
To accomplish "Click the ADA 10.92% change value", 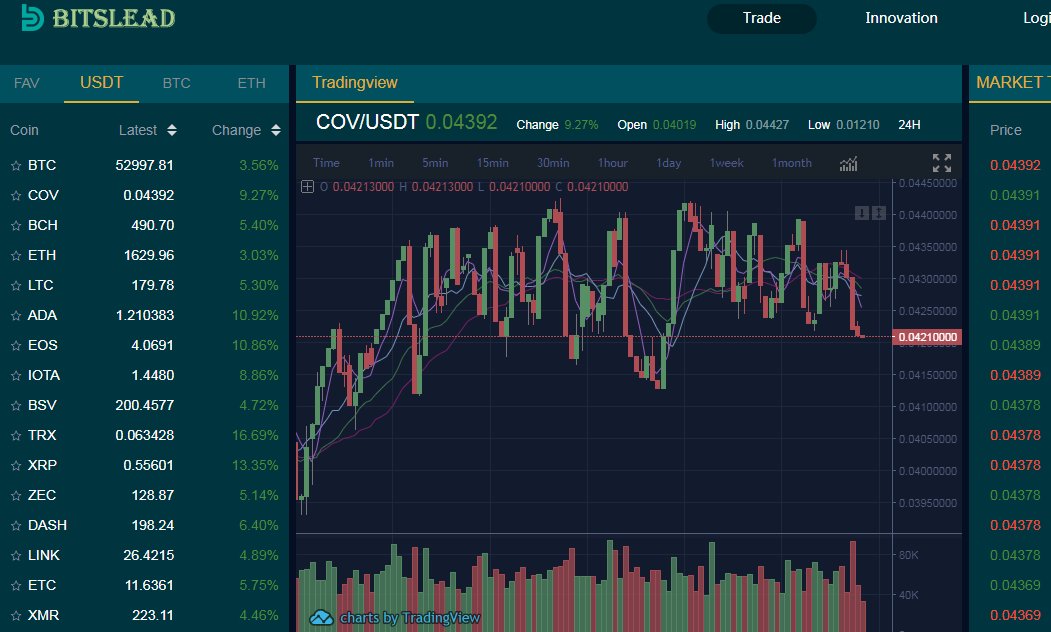I will point(255,315).
